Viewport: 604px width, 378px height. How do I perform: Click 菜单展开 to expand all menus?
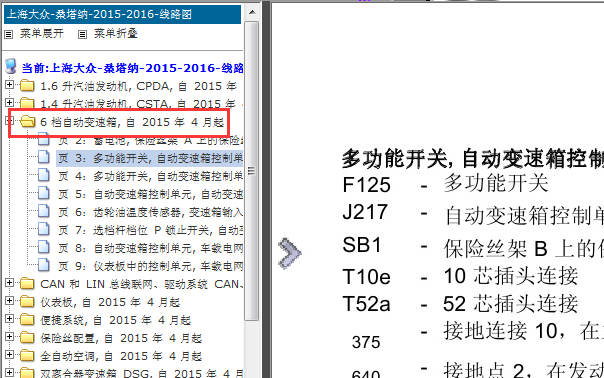point(42,34)
